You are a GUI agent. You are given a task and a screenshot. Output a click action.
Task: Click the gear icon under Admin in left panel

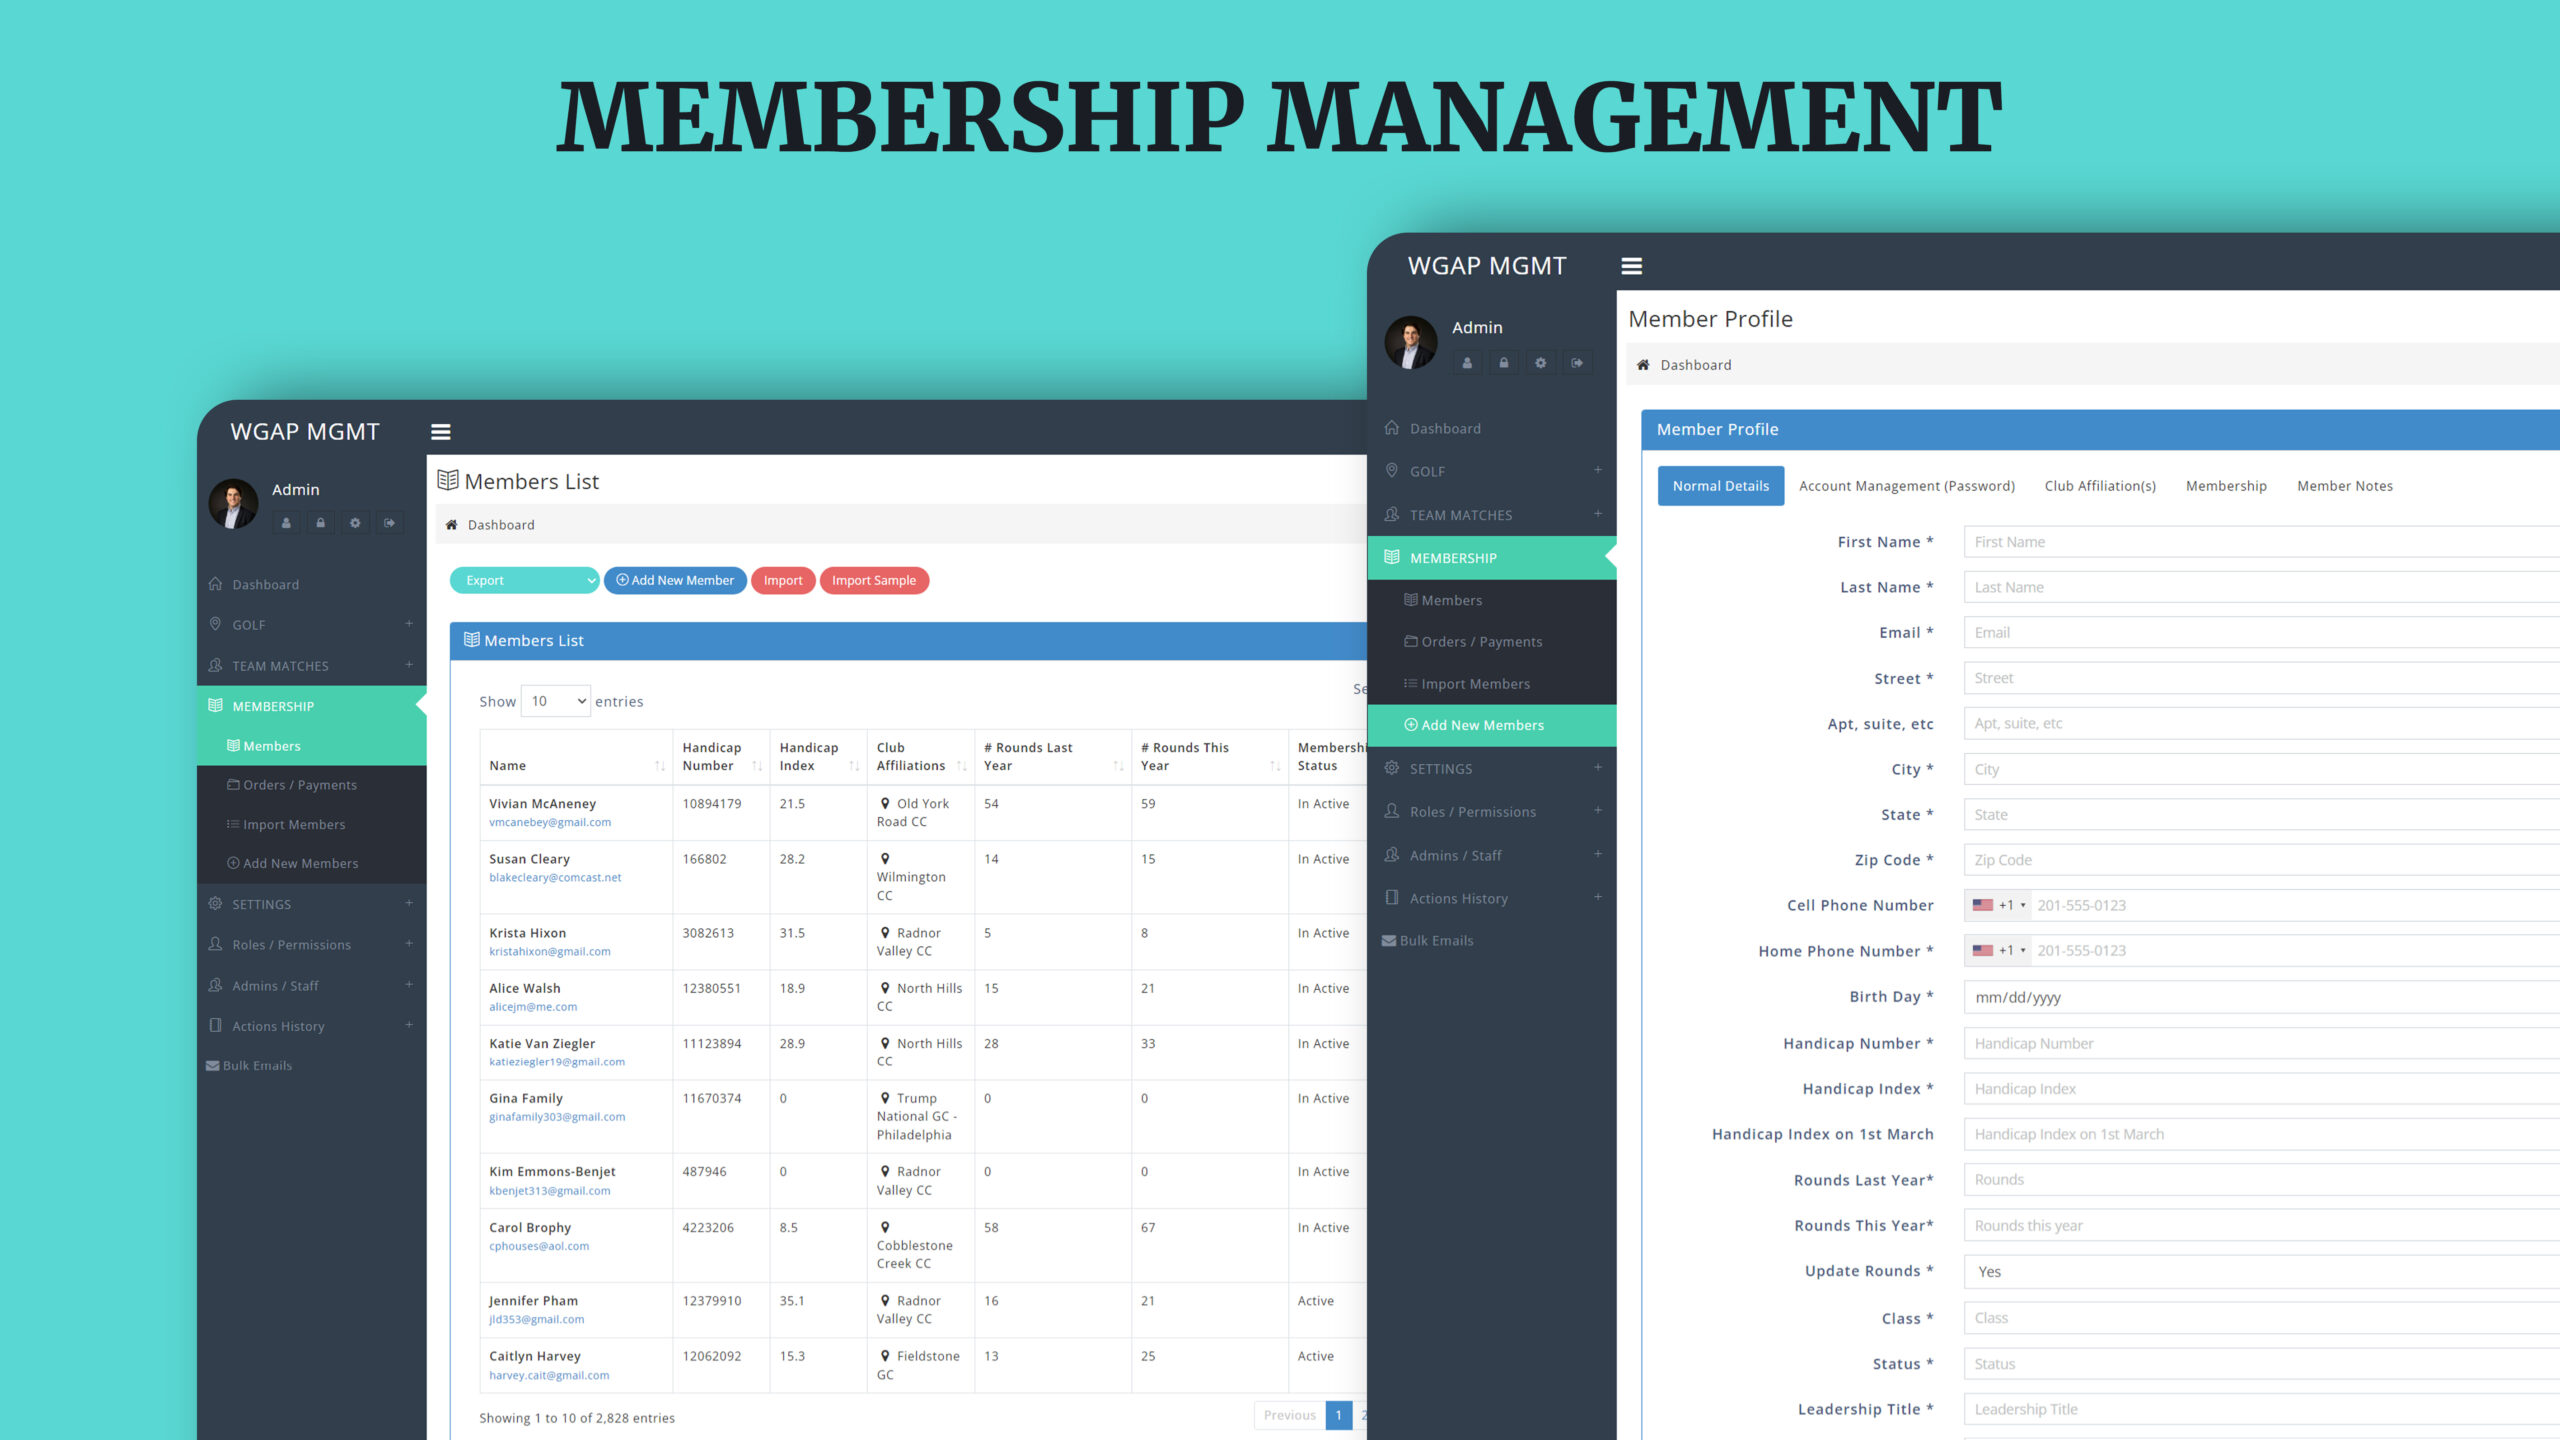pyautogui.click(x=355, y=523)
